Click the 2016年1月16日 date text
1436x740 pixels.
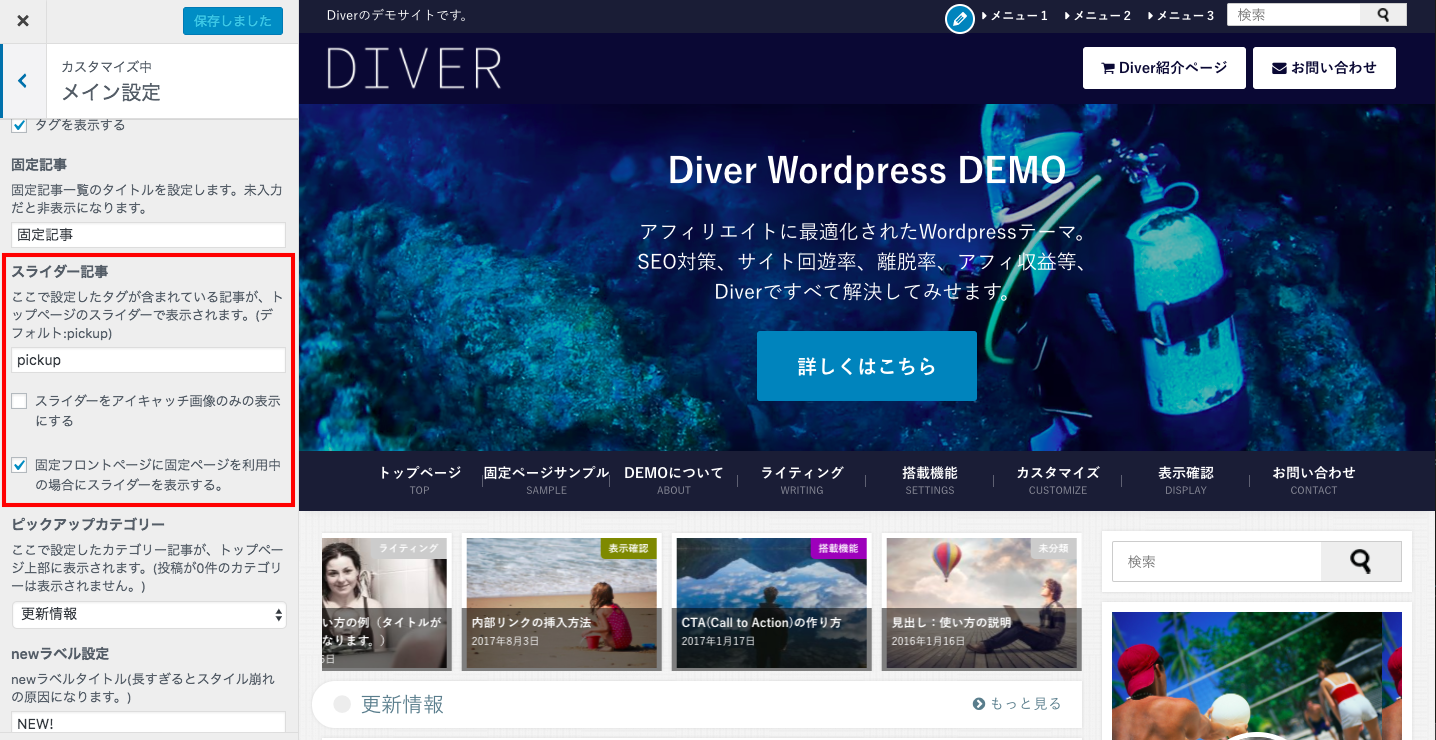click(928, 641)
